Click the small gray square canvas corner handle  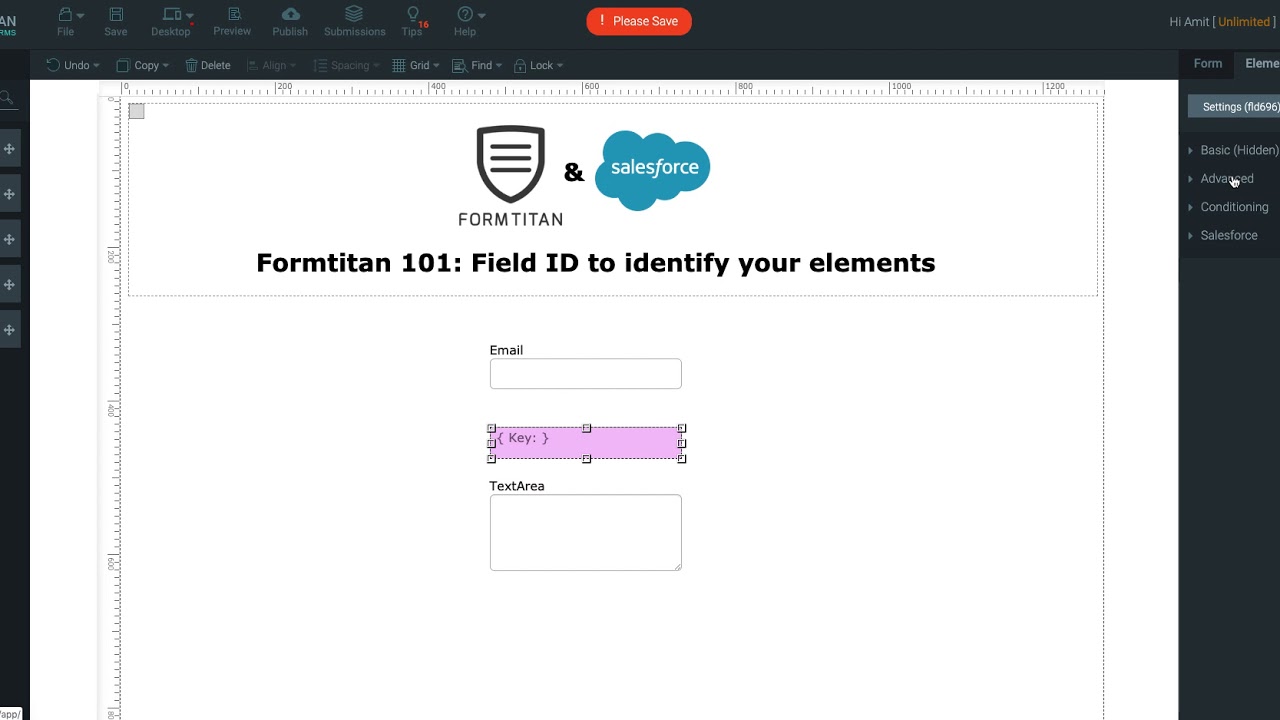[137, 111]
